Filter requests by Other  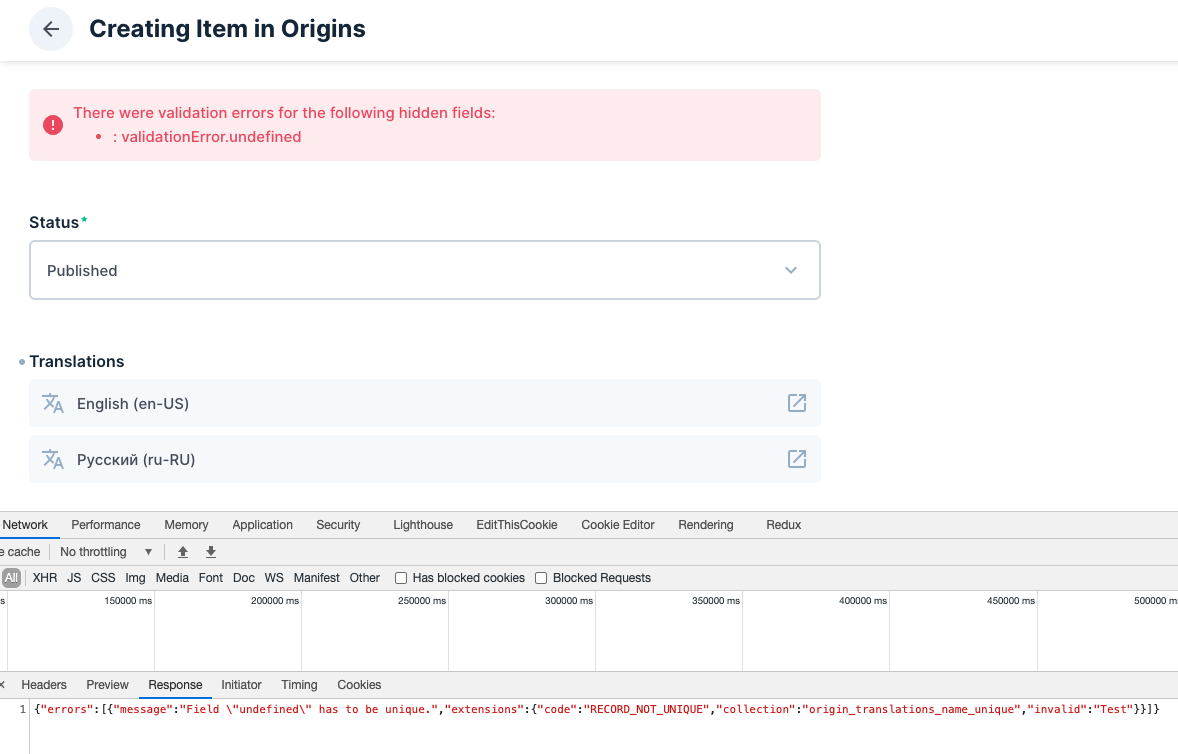pyautogui.click(x=364, y=578)
